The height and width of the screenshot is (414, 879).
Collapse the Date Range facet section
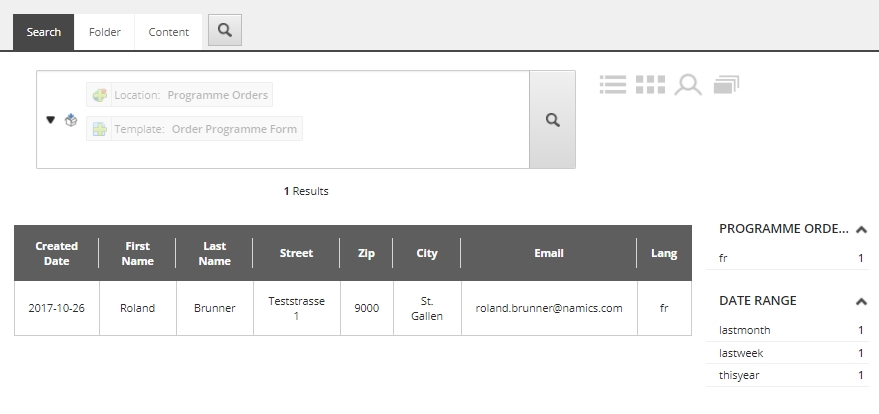point(862,301)
